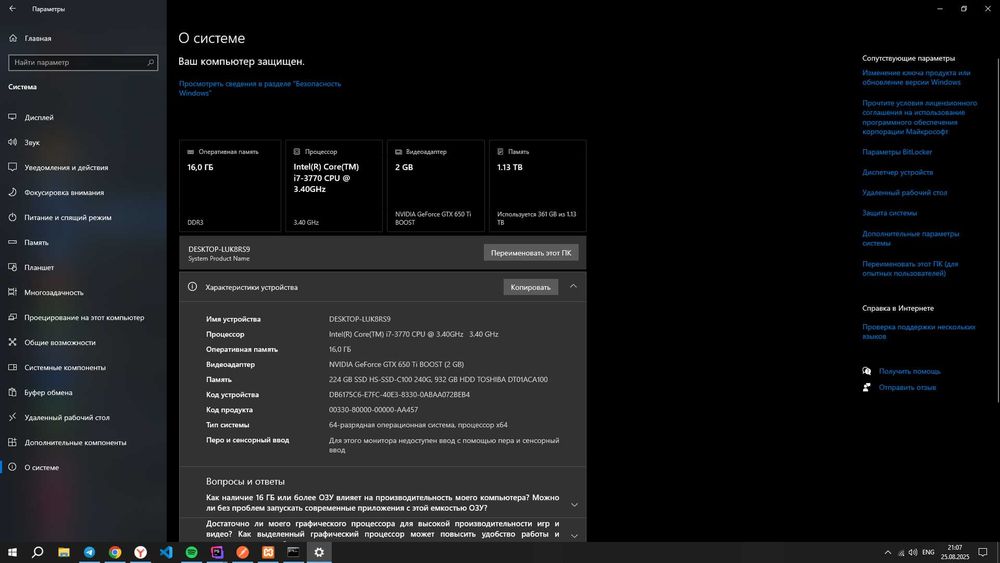Image resolution: width=1000 pixels, height=563 pixels.
Task: Switch the ENG input language indicator
Action: coord(928,552)
